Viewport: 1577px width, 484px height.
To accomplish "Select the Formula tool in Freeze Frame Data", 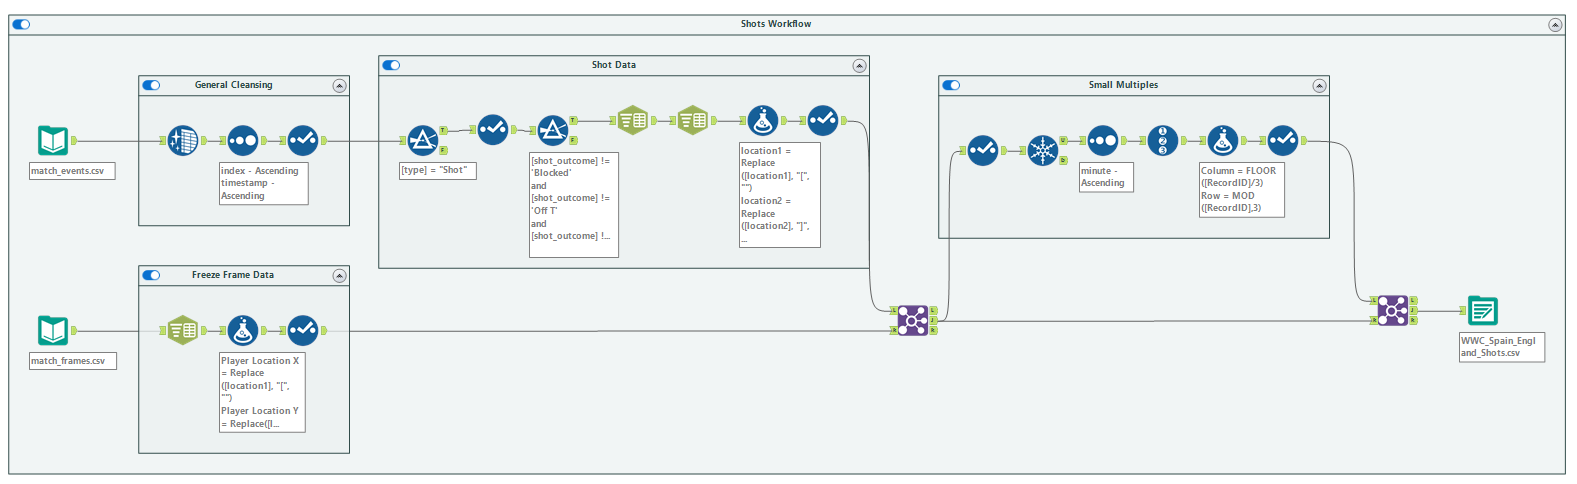I will pyautogui.click(x=243, y=330).
